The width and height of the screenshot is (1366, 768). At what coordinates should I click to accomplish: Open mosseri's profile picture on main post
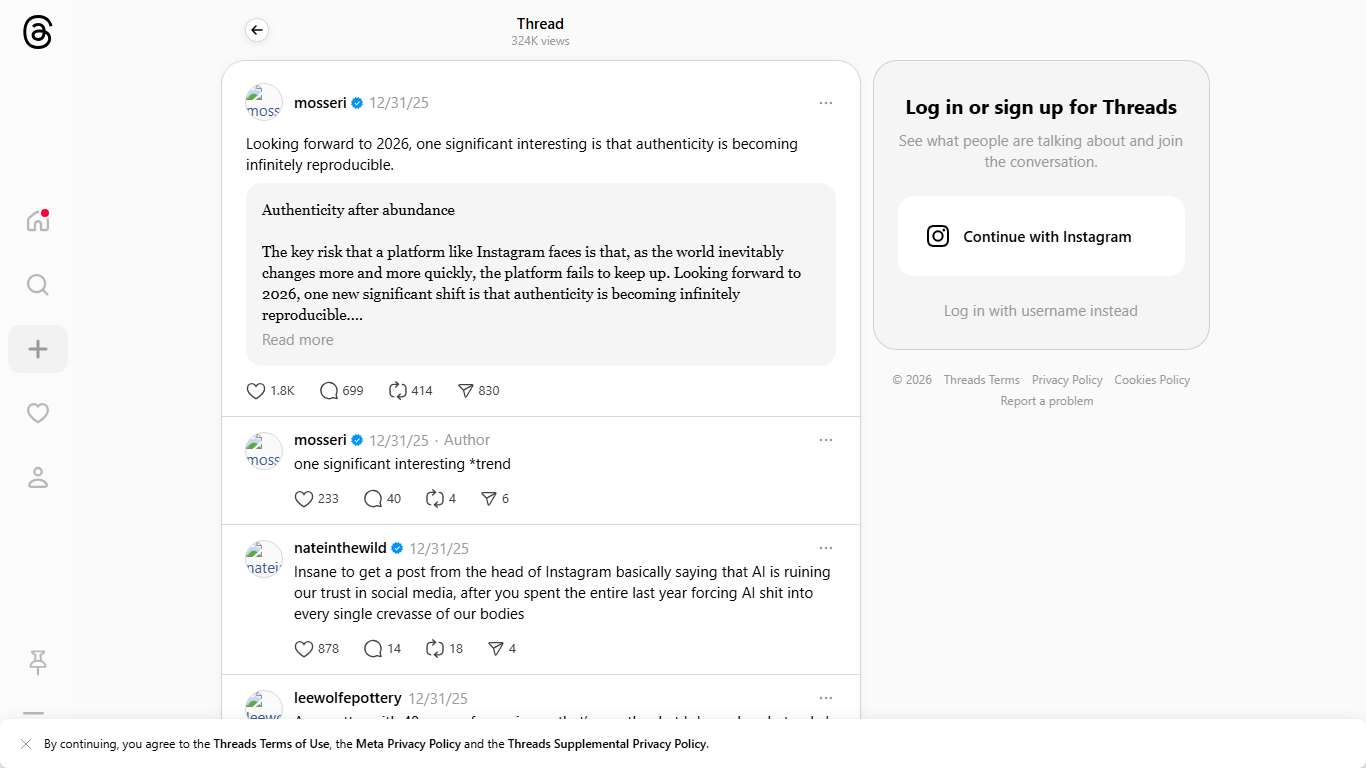pyautogui.click(x=264, y=102)
